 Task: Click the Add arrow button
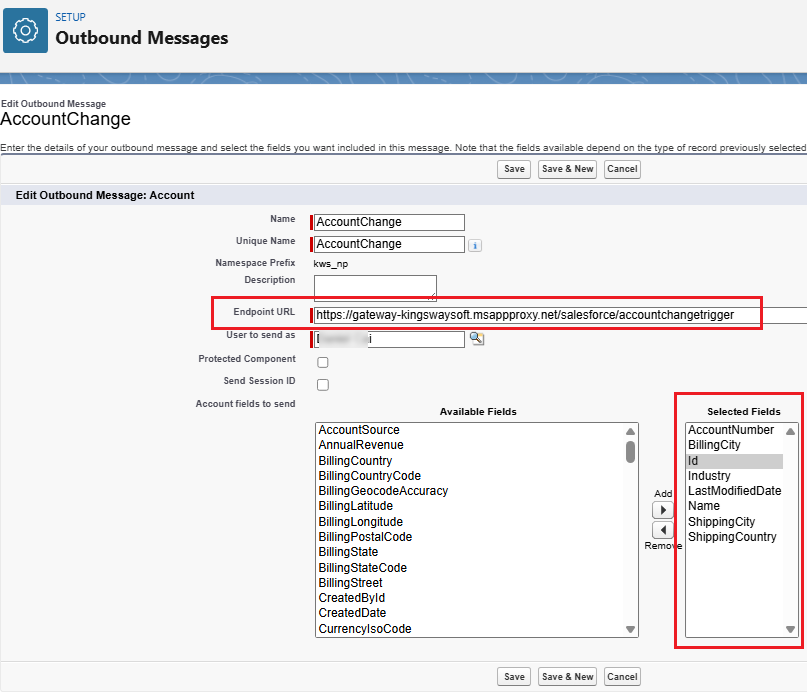point(662,510)
